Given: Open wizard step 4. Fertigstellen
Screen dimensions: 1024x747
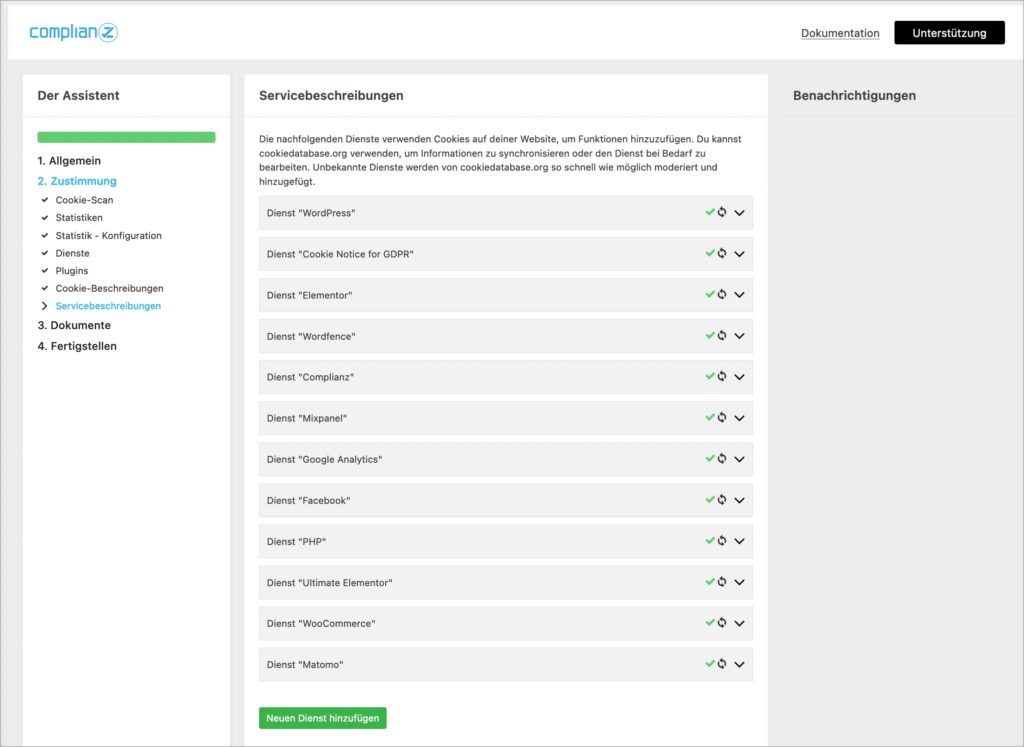Looking at the screenshot, I should (77, 346).
